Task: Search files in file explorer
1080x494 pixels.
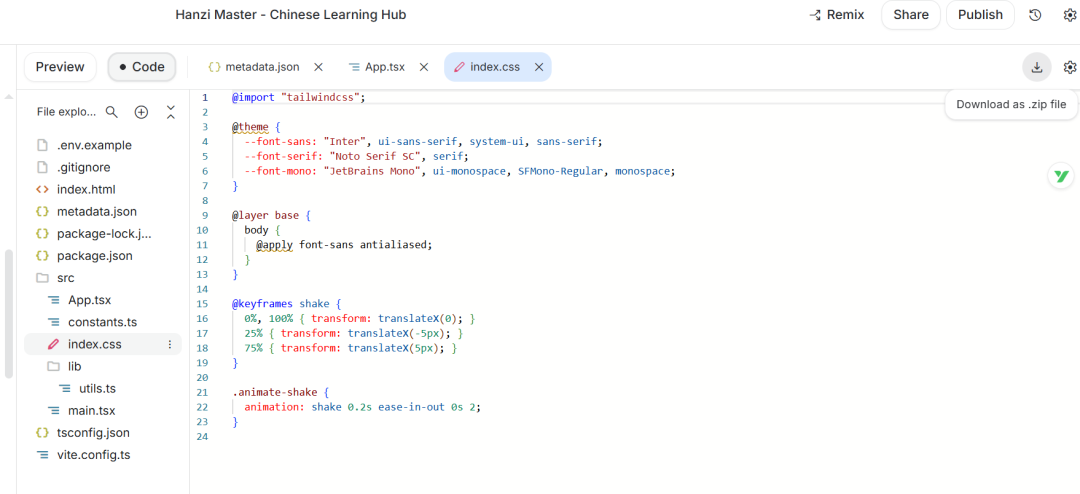Action: click(112, 112)
